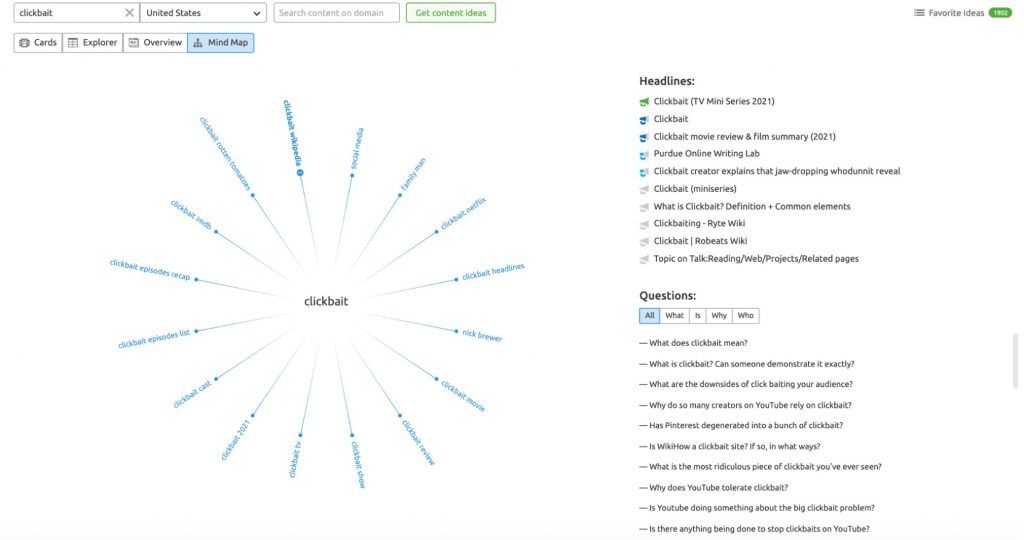Expand the clickbait netflix branch

(437, 231)
